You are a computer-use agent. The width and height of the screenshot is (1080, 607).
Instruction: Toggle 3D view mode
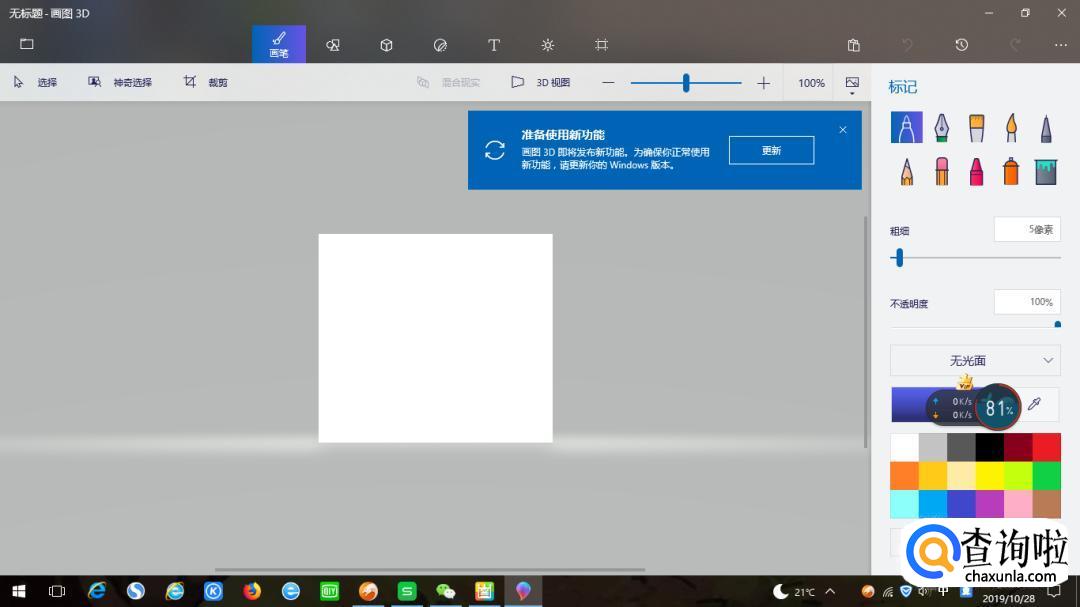[x=541, y=83]
